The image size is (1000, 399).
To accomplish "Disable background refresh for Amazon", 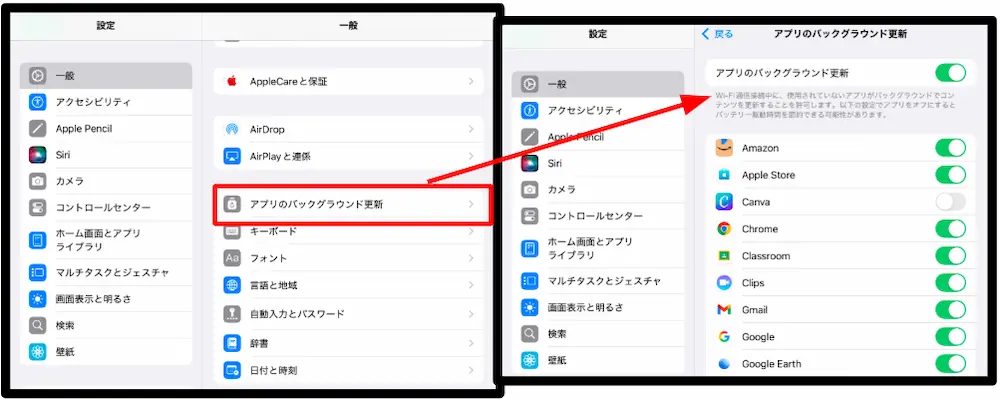I will coord(951,148).
